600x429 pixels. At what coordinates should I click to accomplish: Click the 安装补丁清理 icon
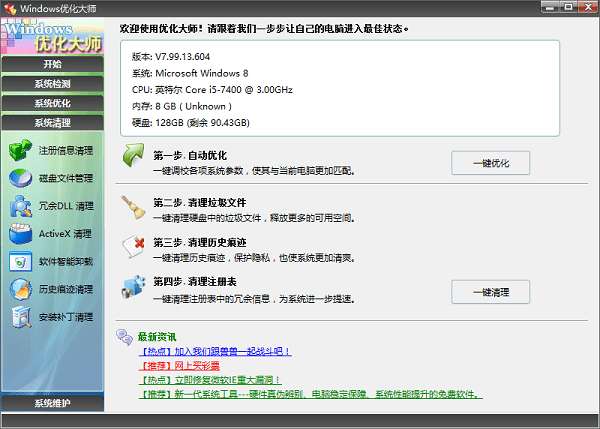pos(21,317)
